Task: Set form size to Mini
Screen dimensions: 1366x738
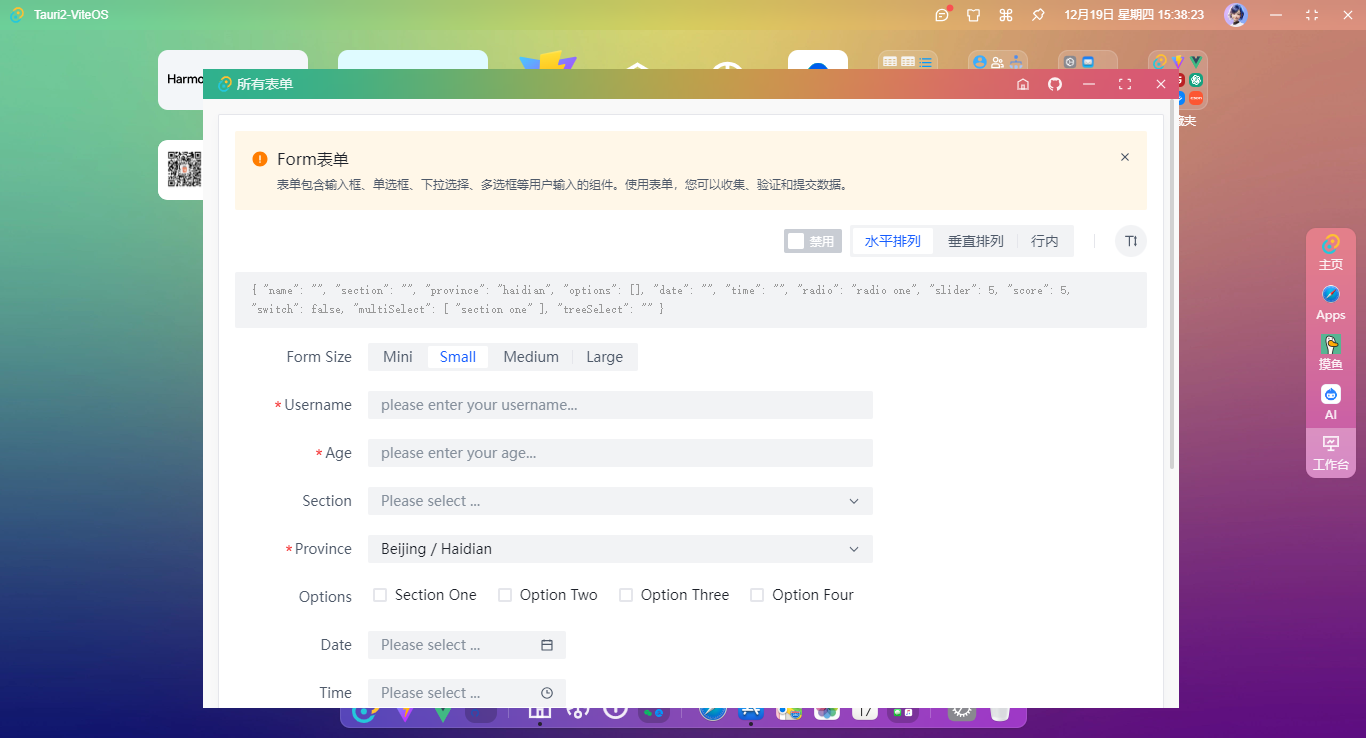Action: click(x=398, y=357)
